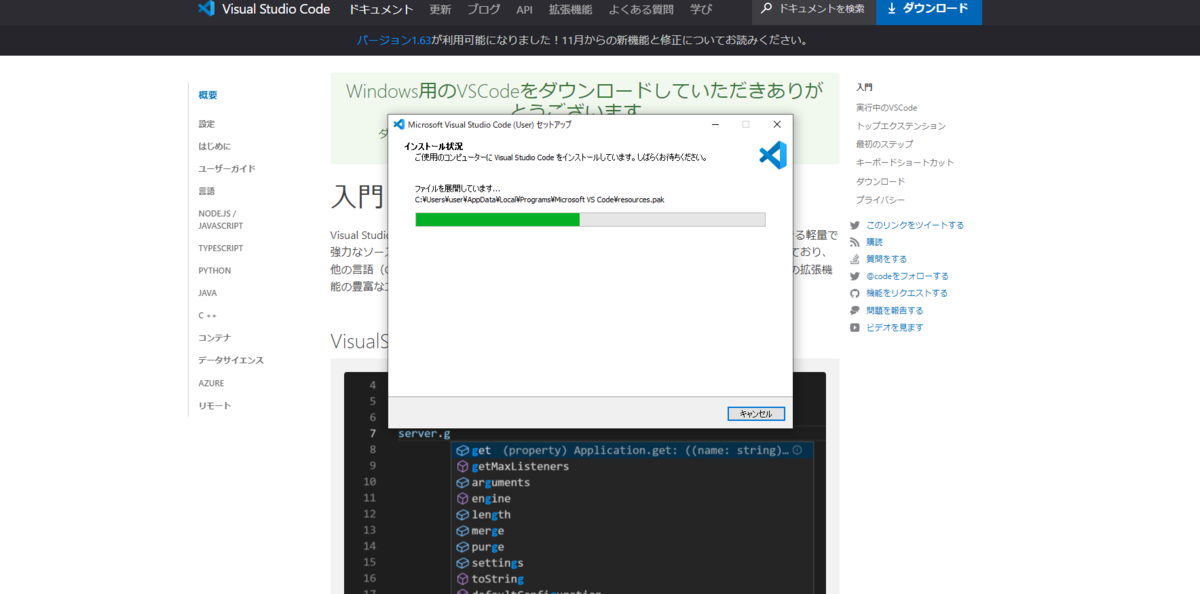This screenshot has width=1200, height=594.
Task: Click the cube icon beside getMaxListeners suggestion
Action: (462, 466)
